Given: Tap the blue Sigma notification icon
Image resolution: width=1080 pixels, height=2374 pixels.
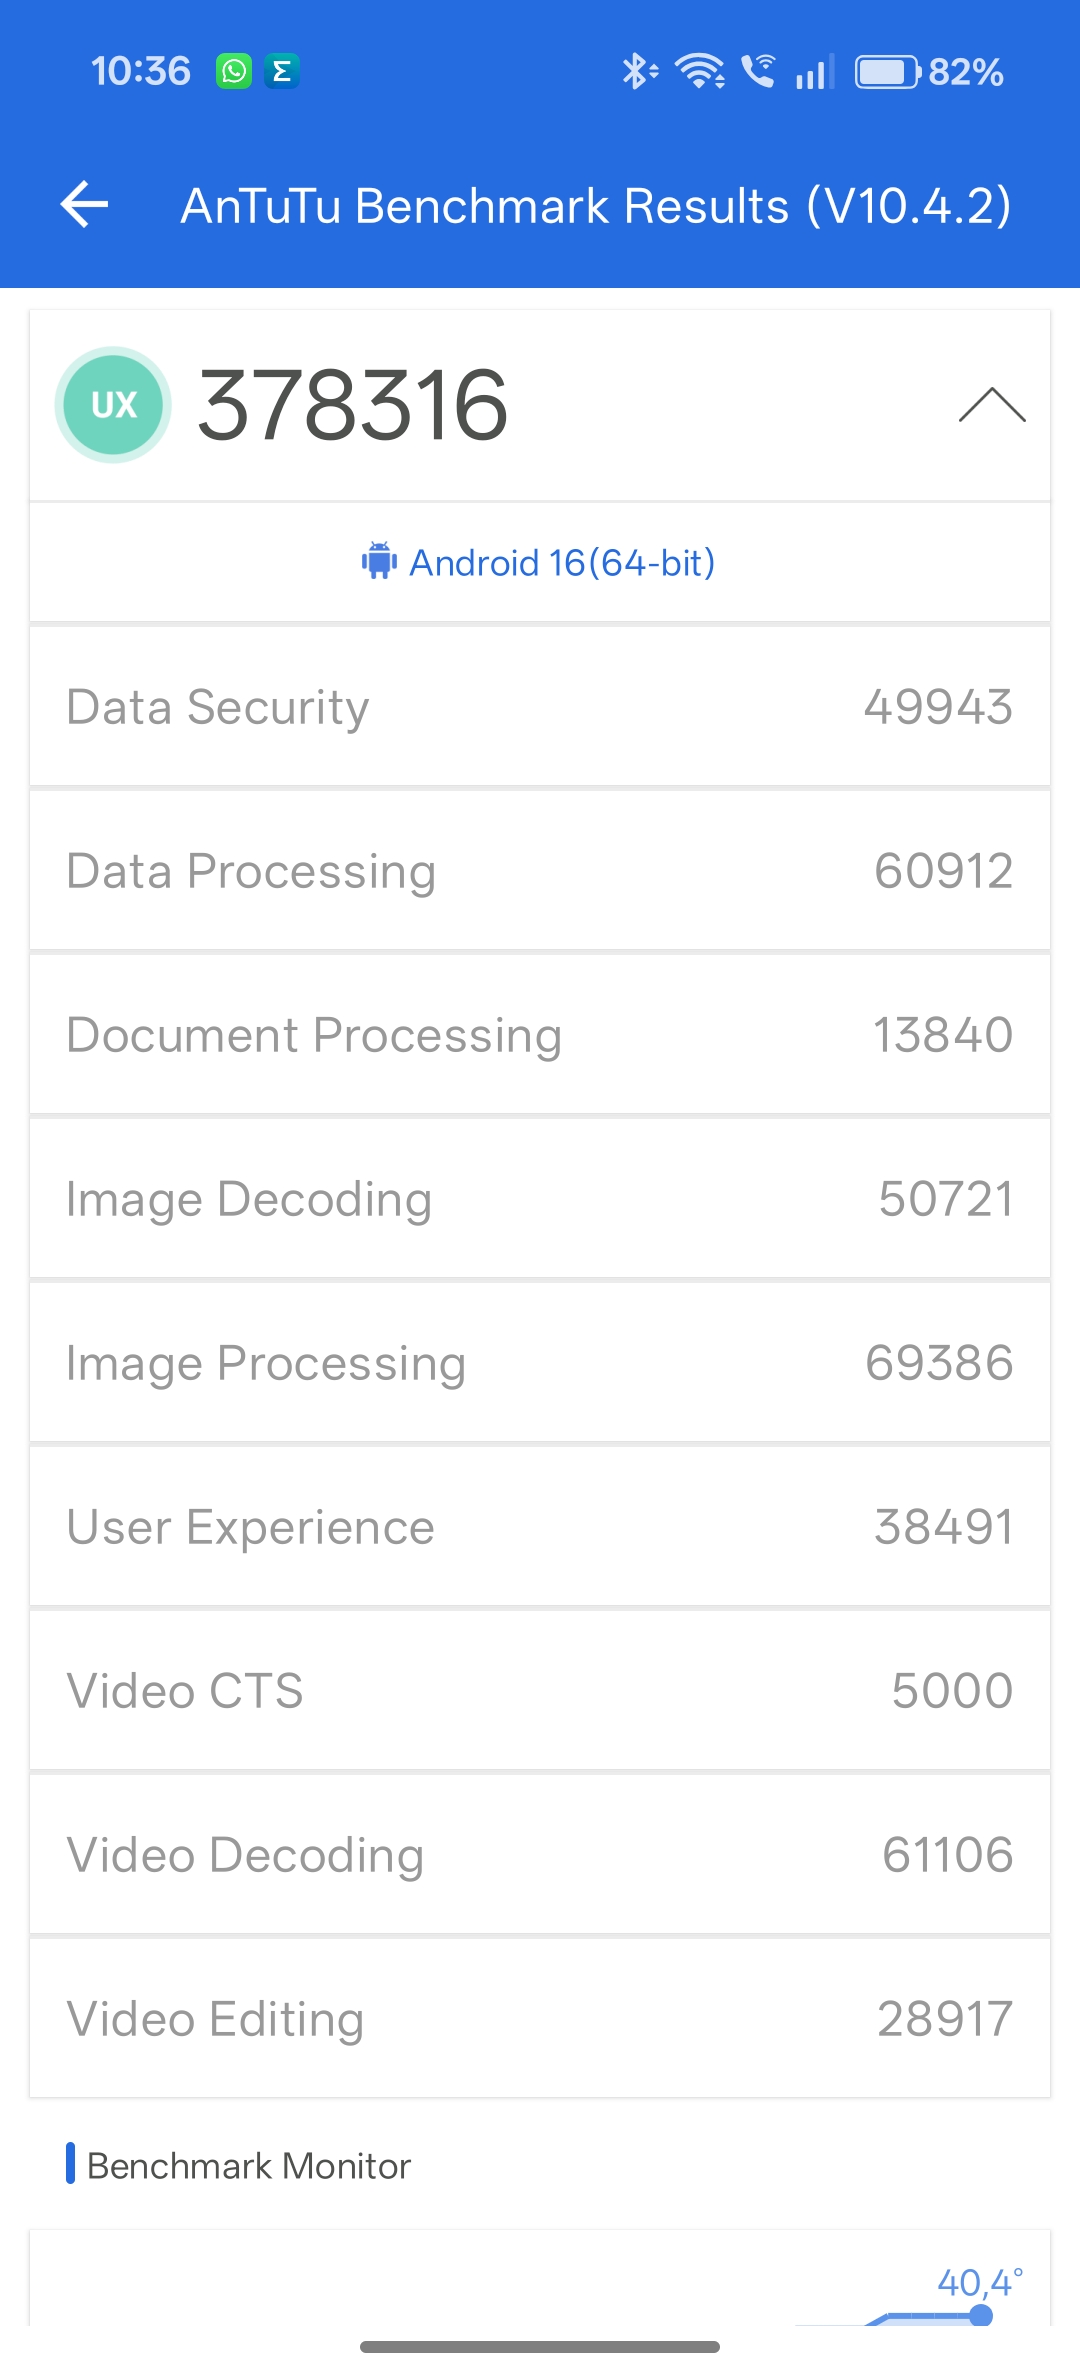Looking at the screenshot, I should (x=282, y=71).
